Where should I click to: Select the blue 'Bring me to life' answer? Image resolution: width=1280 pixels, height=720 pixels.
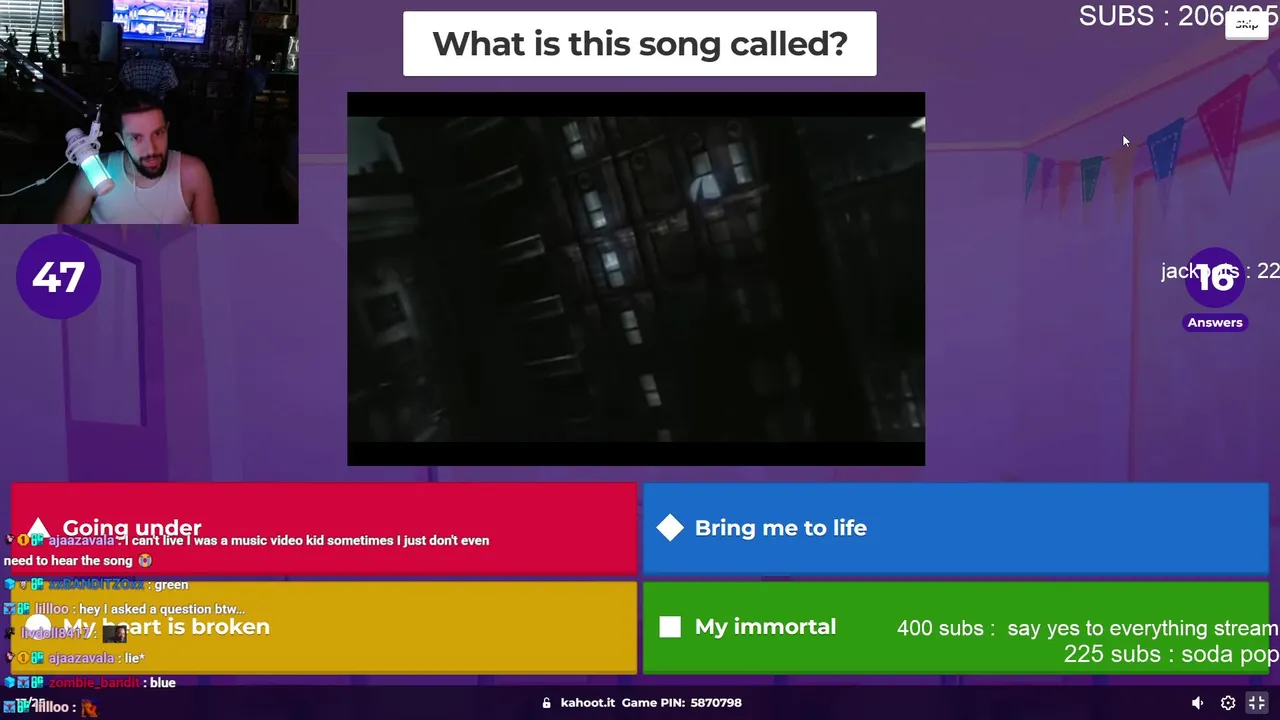[x=955, y=528]
